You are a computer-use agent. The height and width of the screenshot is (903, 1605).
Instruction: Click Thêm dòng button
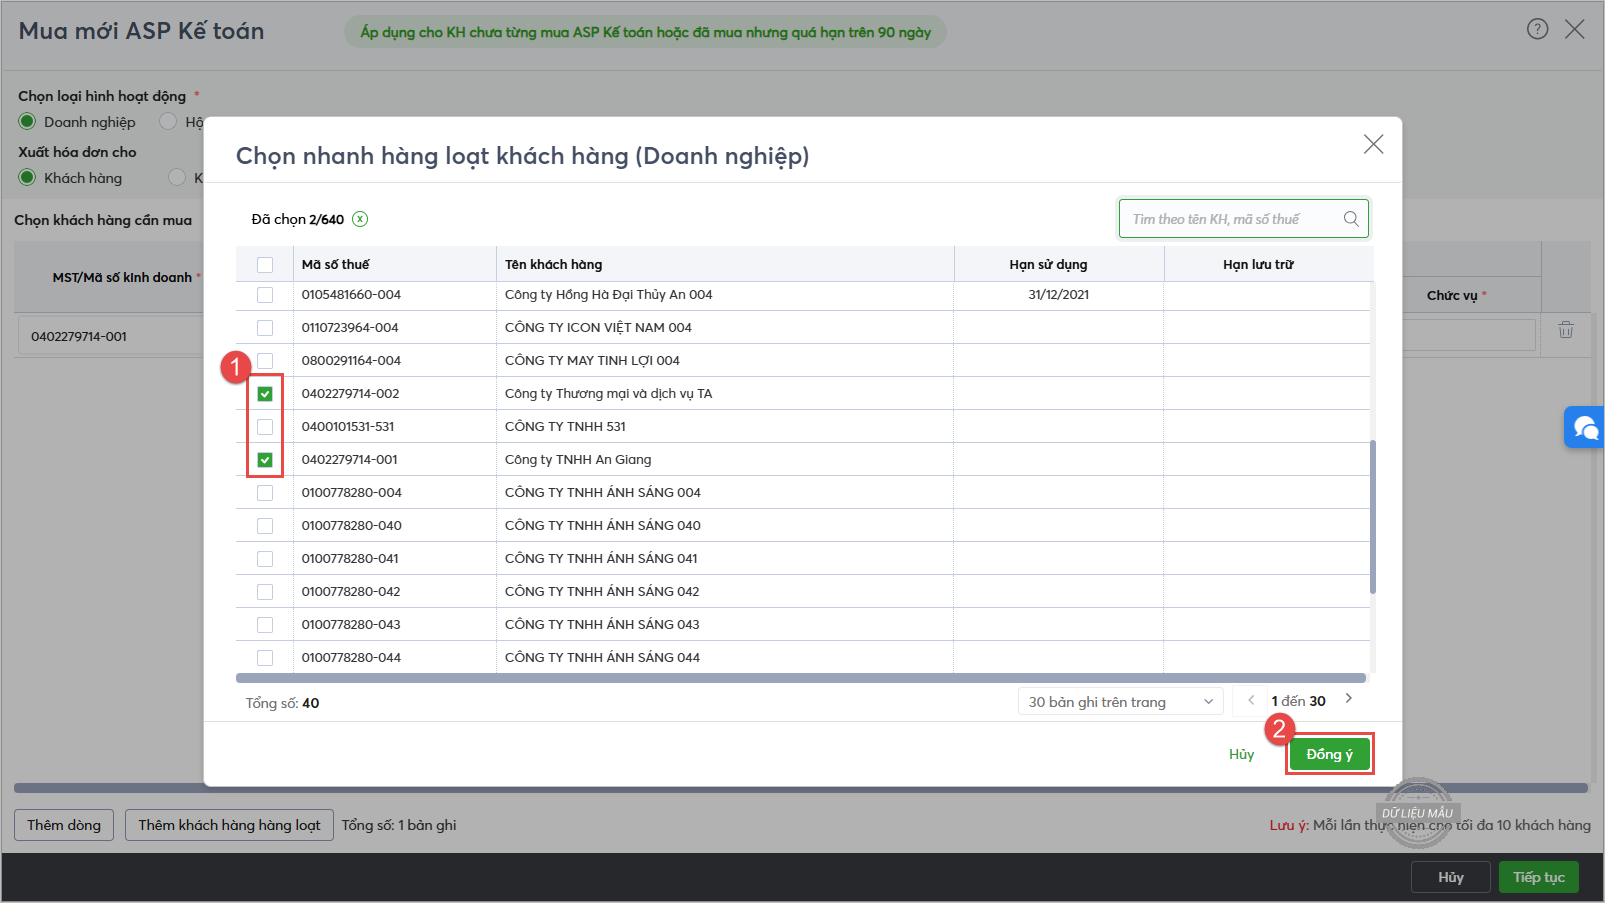(x=64, y=825)
